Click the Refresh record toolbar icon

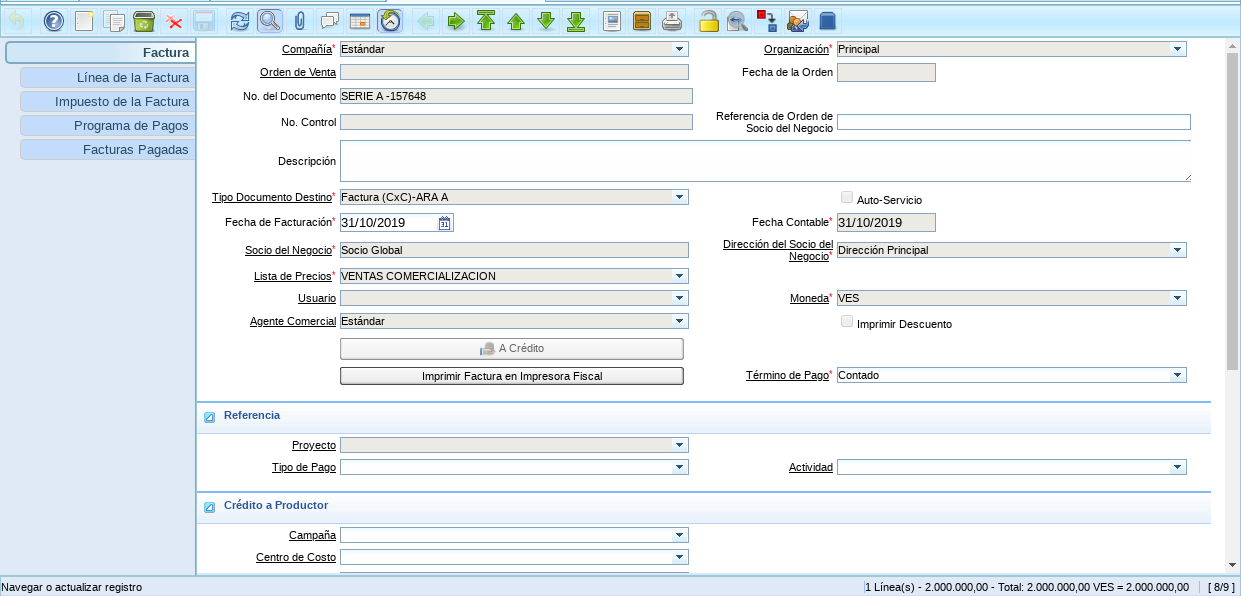pyautogui.click(x=240, y=21)
